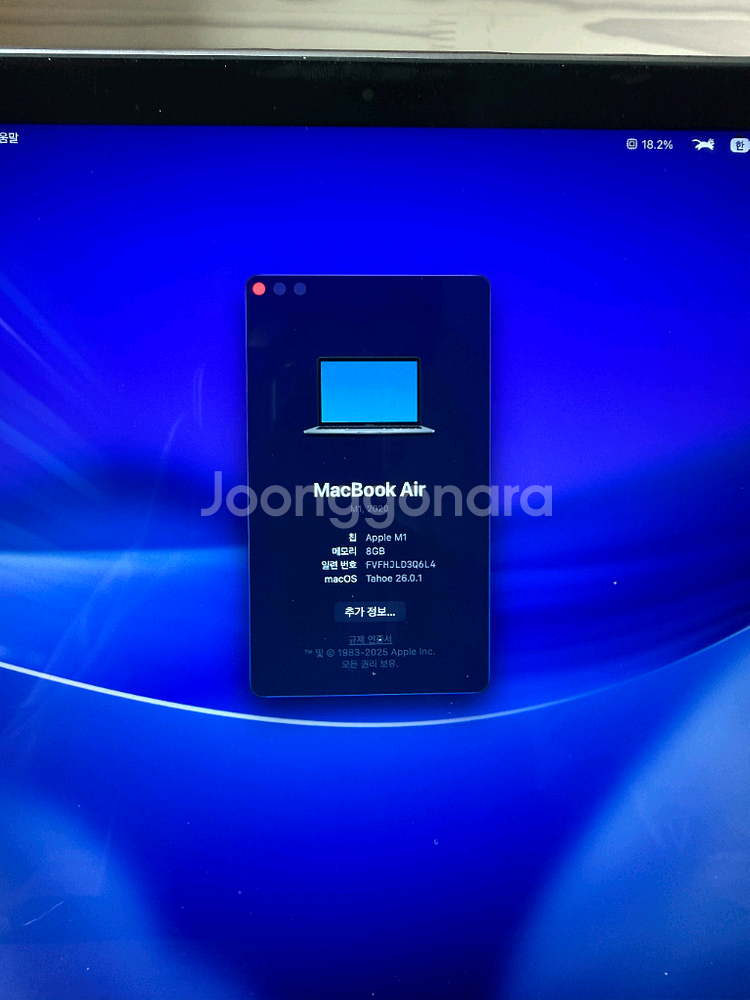Click the MacBook Air title text

point(369,490)
